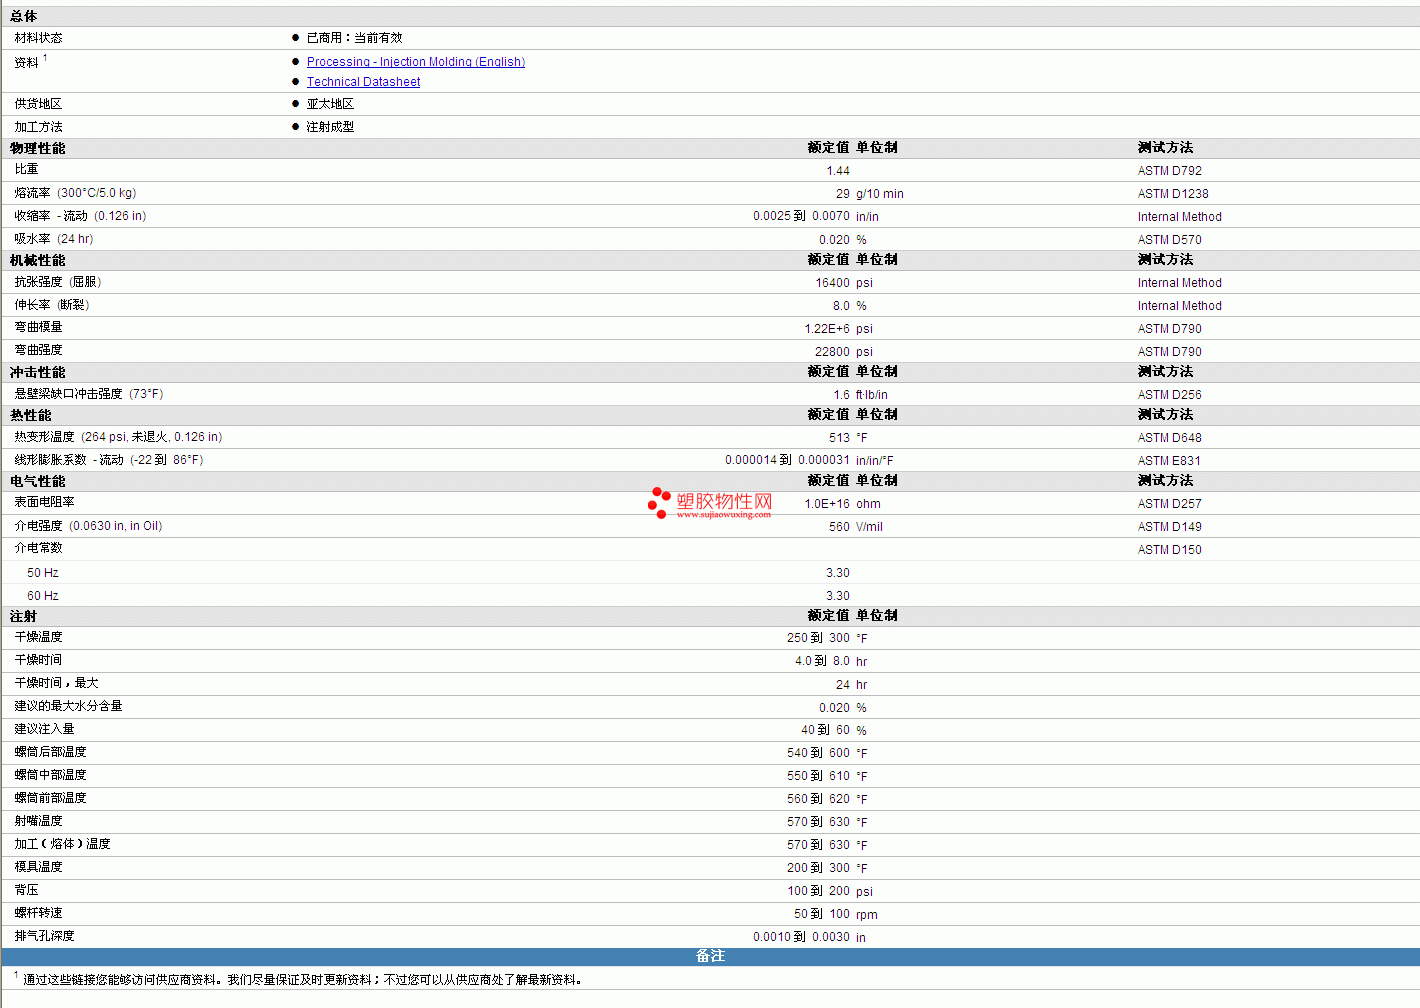Select the 螺筒后部温度 row label
1420x1008 pixels.
(x=50, y=752)
